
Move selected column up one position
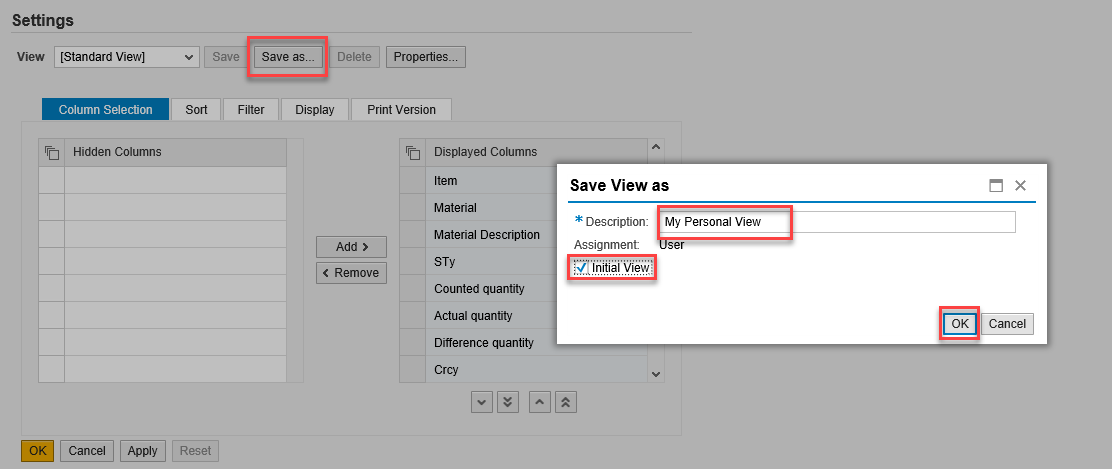point(540,402)
